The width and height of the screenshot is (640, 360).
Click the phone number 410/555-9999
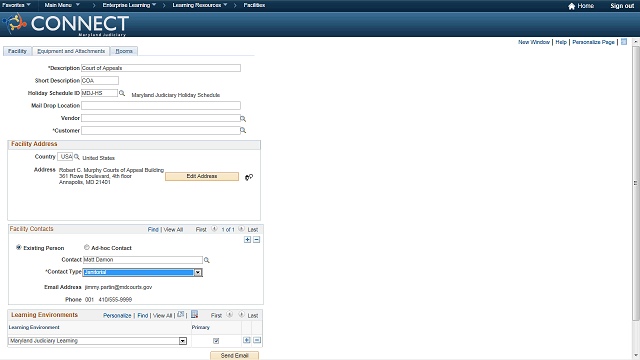click(115, 300)
